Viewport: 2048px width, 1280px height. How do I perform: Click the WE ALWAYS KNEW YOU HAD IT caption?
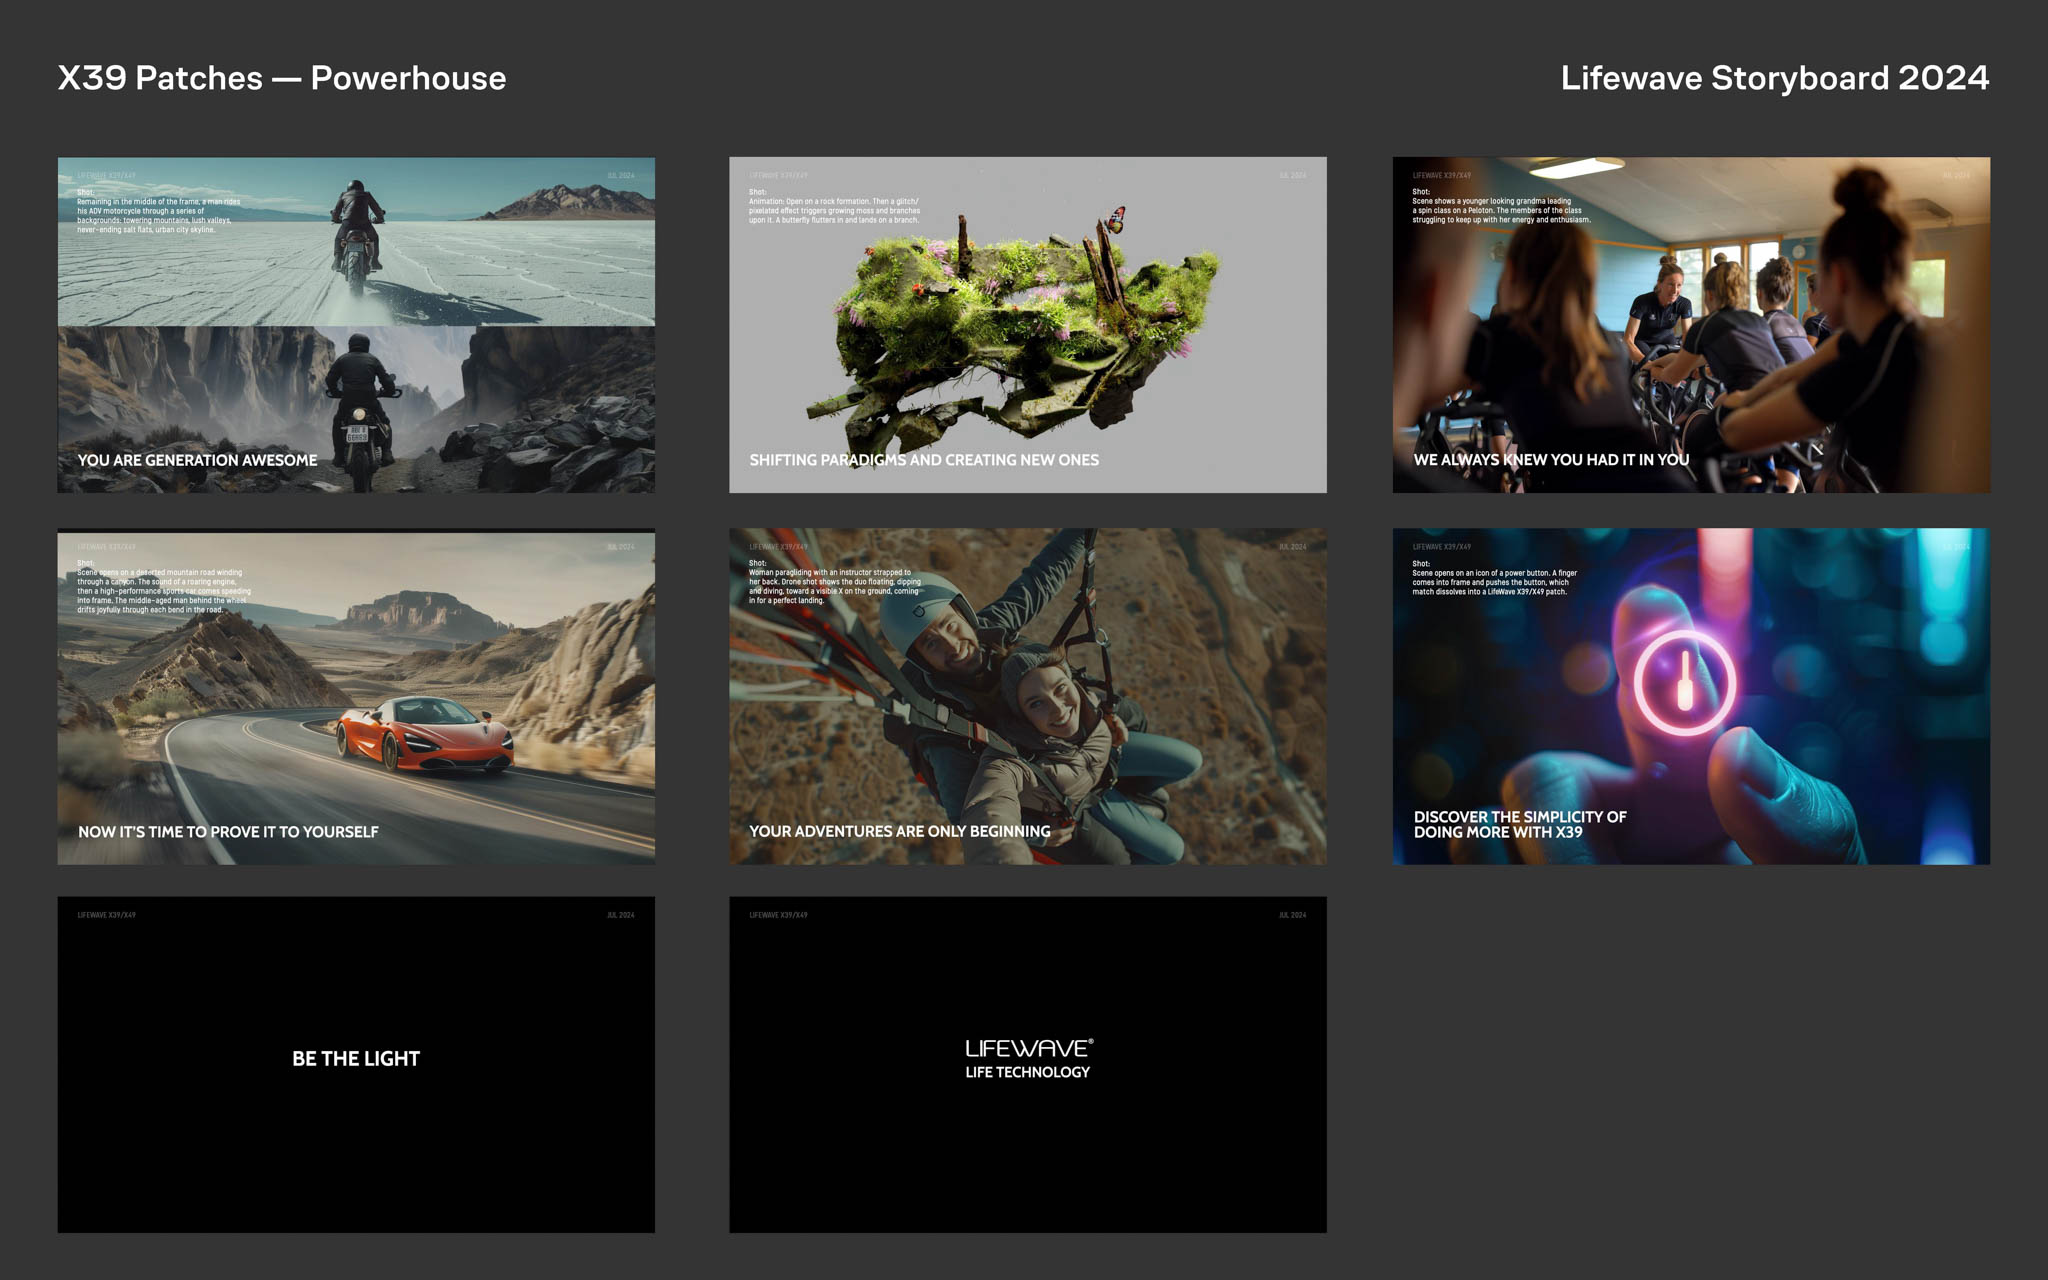point(1550,460)
